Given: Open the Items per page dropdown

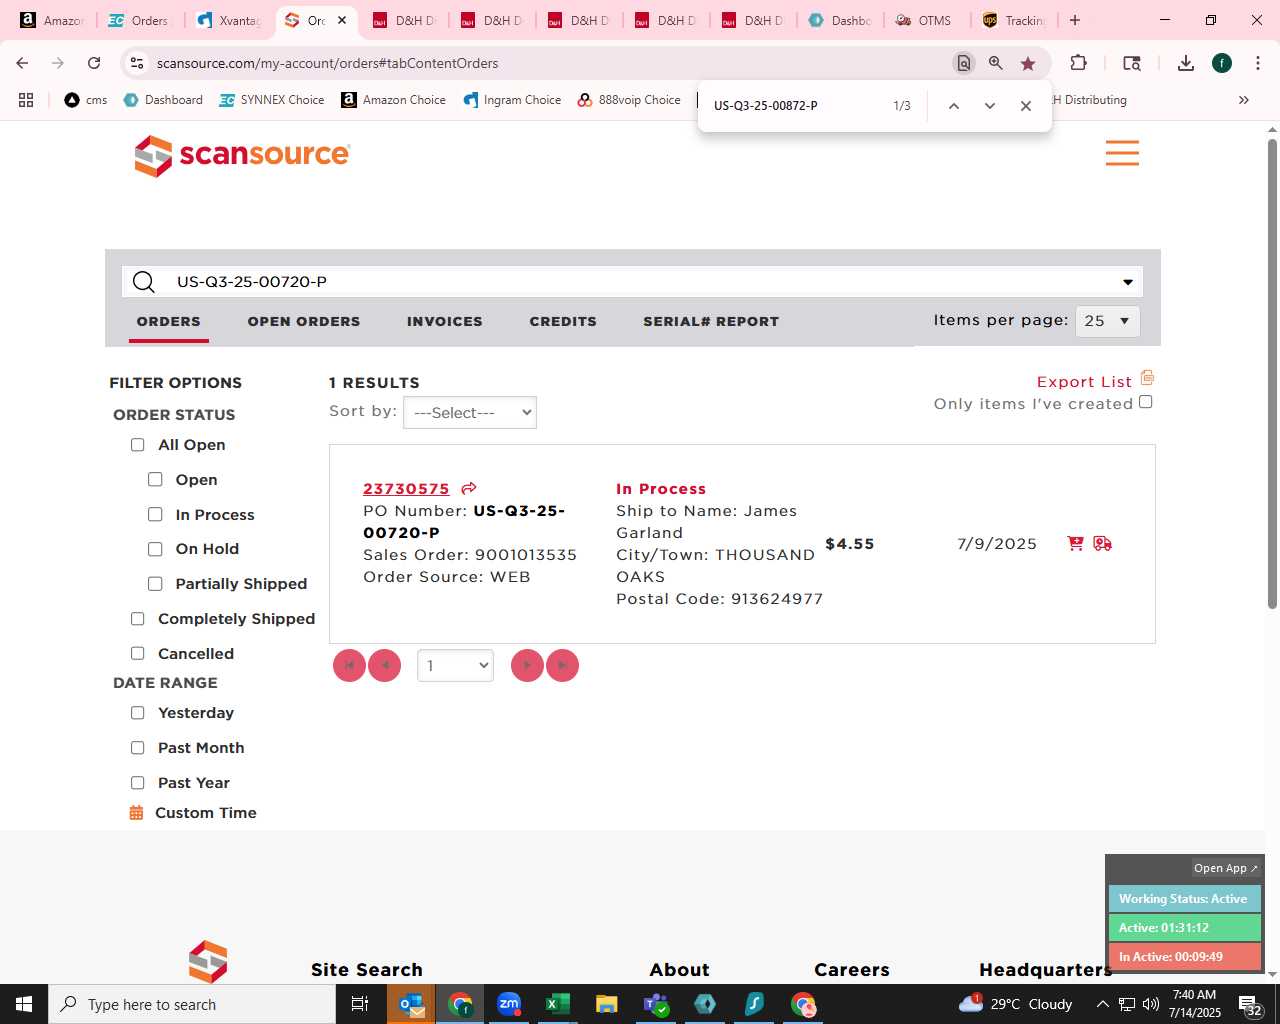Looking at the screenshot, I should 1107,321.
